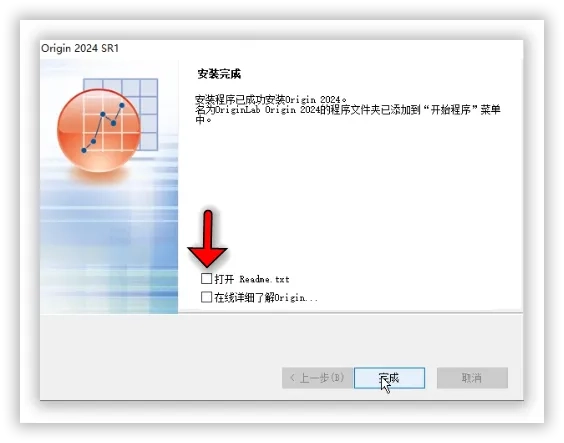564x443 pixels.
Task: Tick the 在线详细了解Origin checkbox
Action: point(206,297)
